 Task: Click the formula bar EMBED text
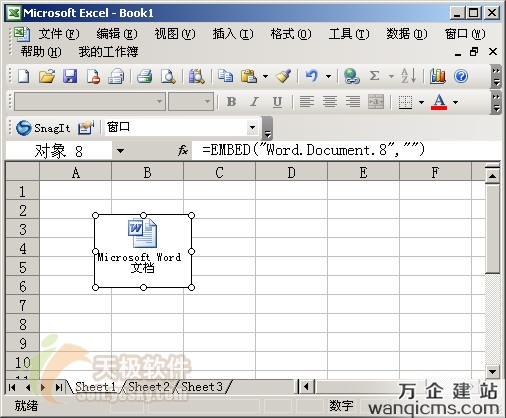pyautogui.click(x=313, y=150)
